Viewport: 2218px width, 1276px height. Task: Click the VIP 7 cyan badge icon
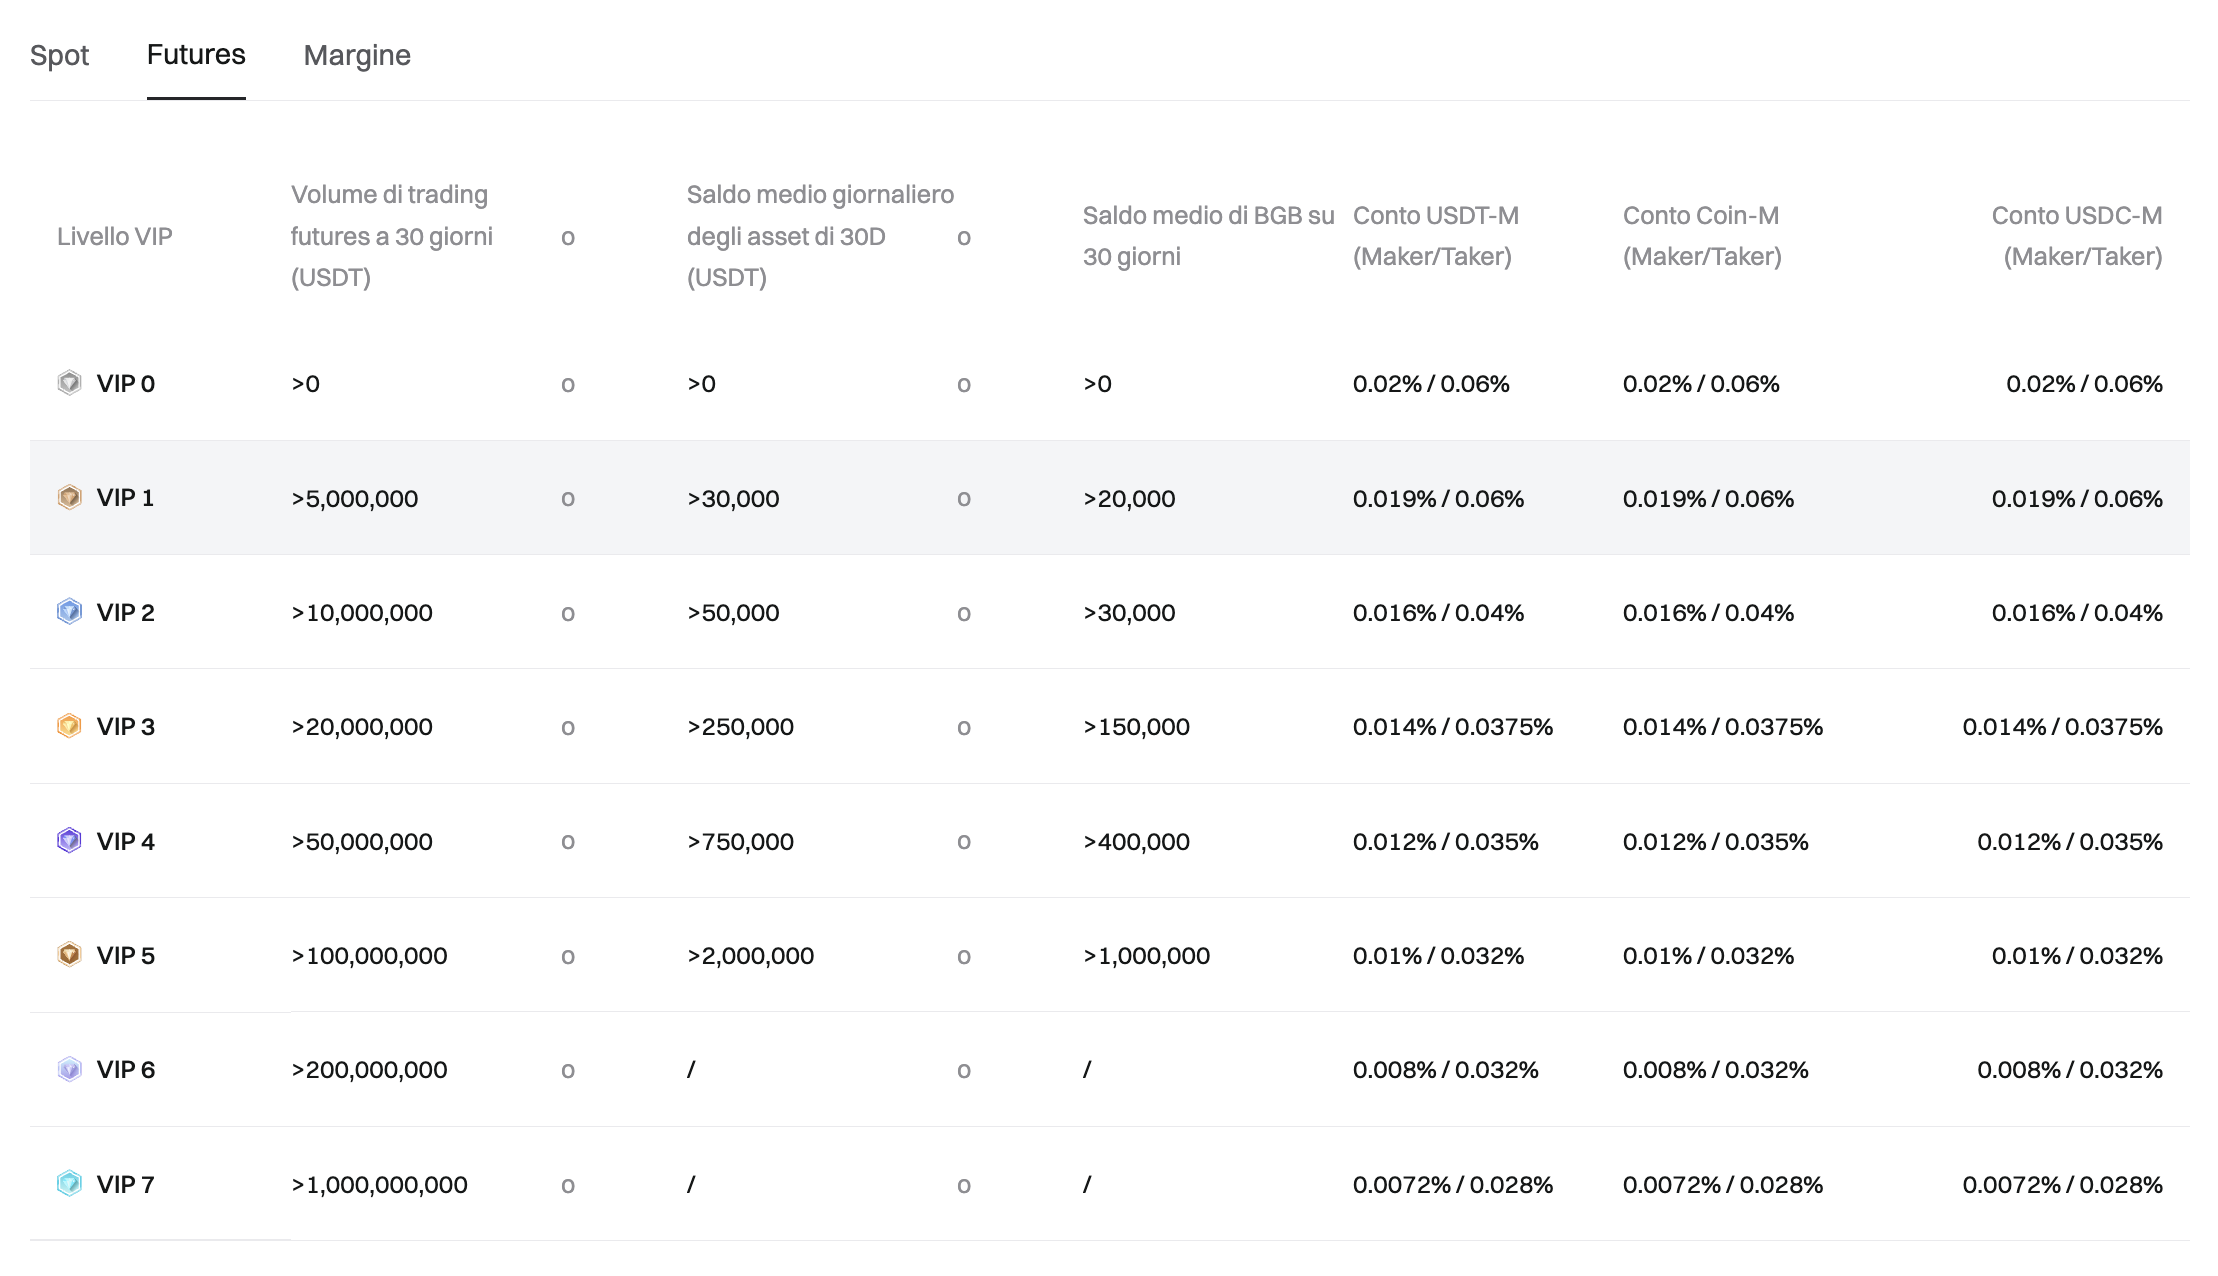tap(69, 1184)
